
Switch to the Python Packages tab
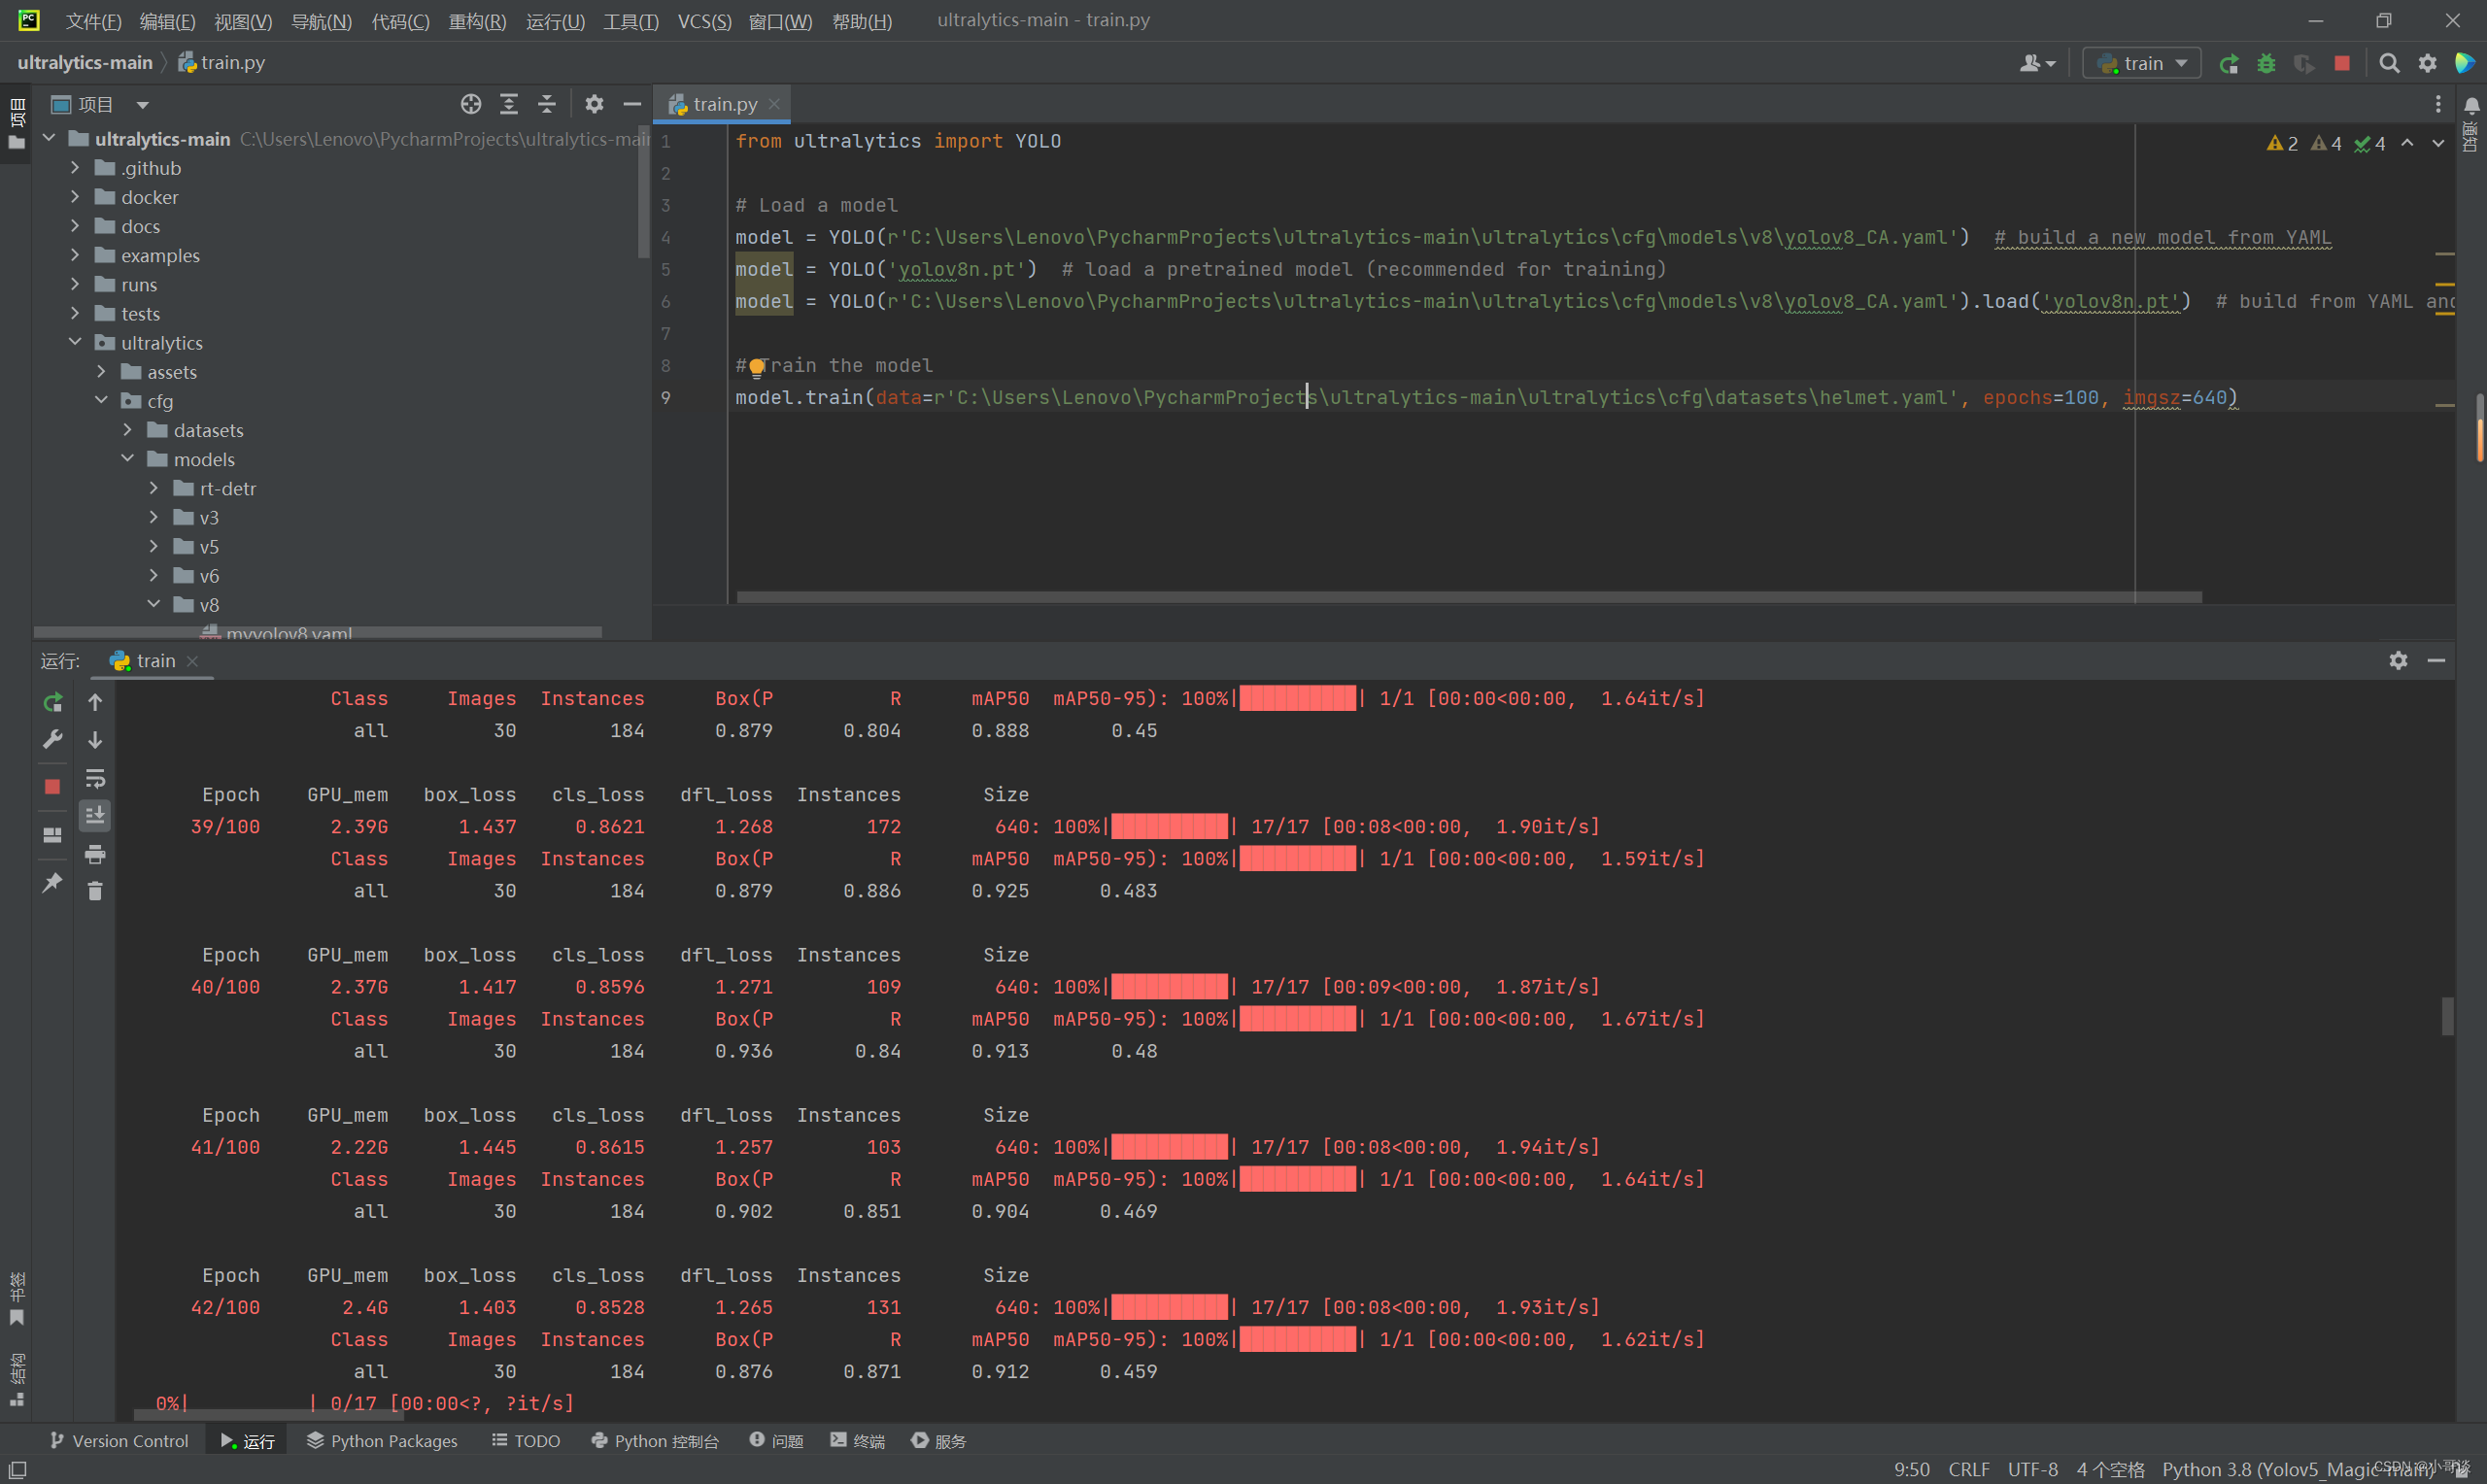[x=382, y=1440]
